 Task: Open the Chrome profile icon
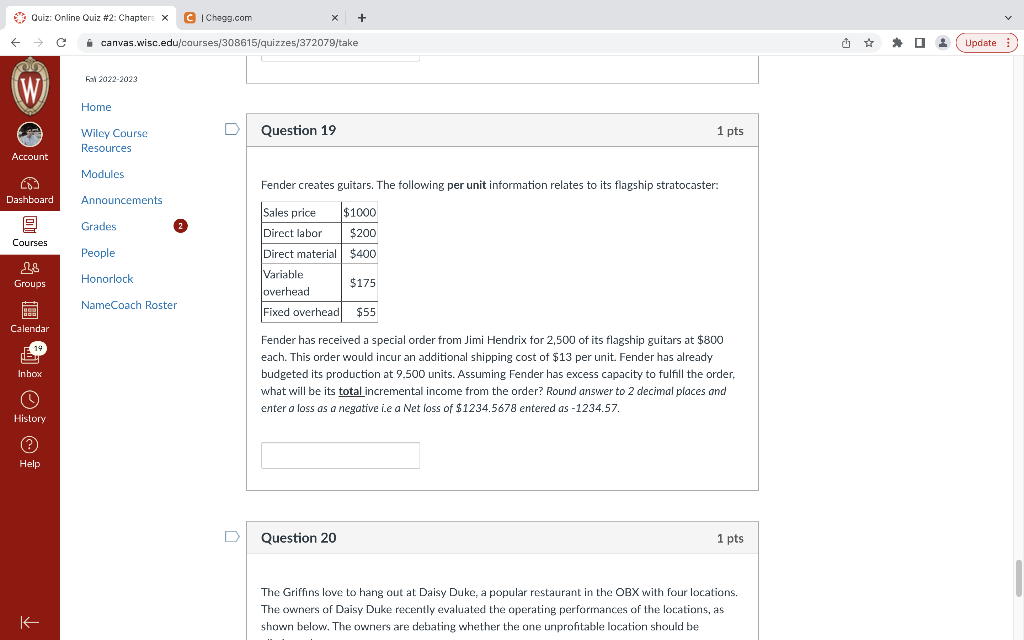click(942, 42)
